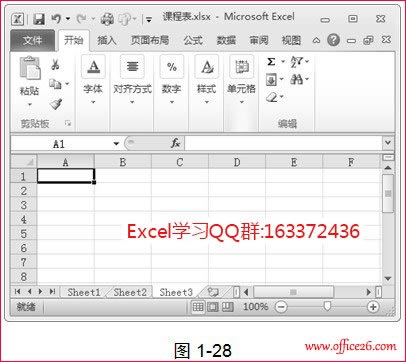Select row 5 header
This screenshot has height=362, width=406.
(24, 233)
